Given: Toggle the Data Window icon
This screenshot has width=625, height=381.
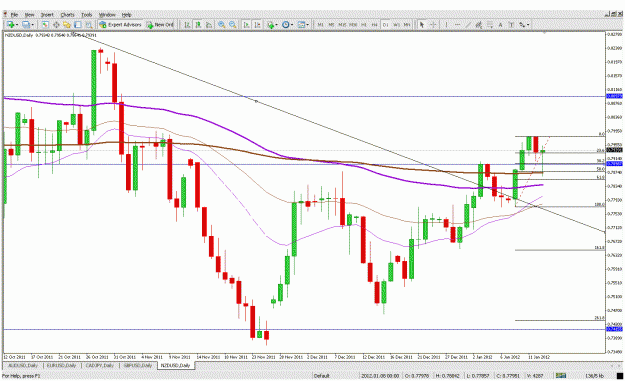Looking at the screenshot, I should (56, 25).
